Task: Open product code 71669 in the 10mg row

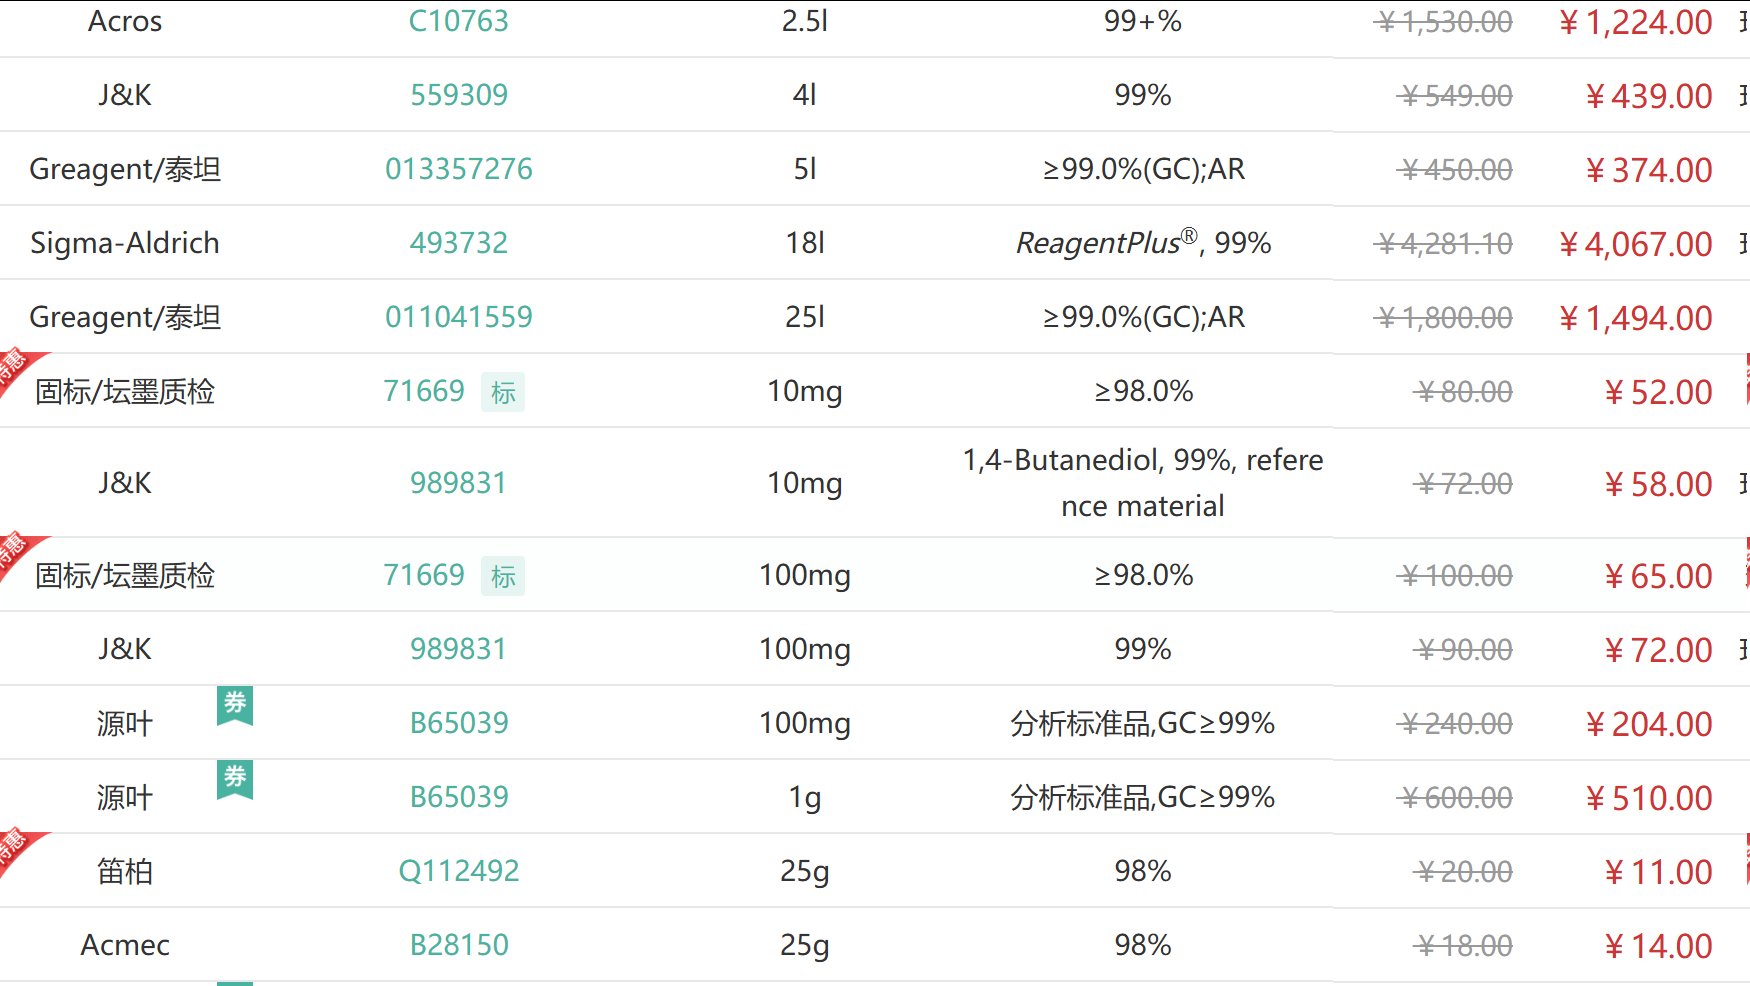Action: pyautogui.click(x=424, y=391)
